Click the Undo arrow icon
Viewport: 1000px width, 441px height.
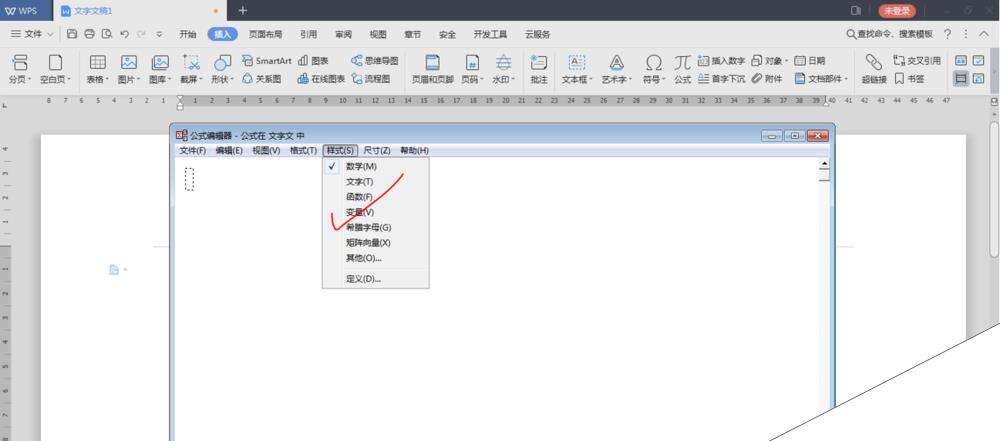124,34
